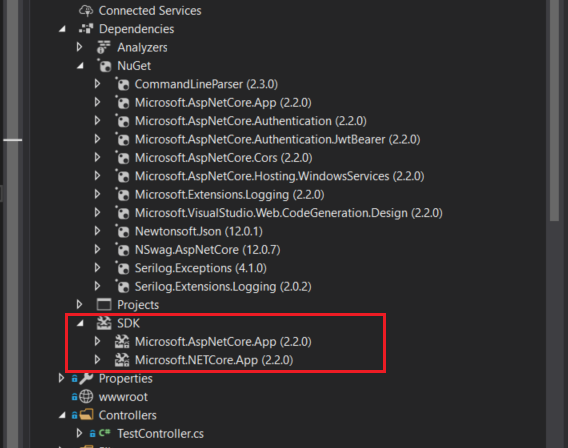Select the NuGet label
Viewport: 568px width, 448px height.
134,66
